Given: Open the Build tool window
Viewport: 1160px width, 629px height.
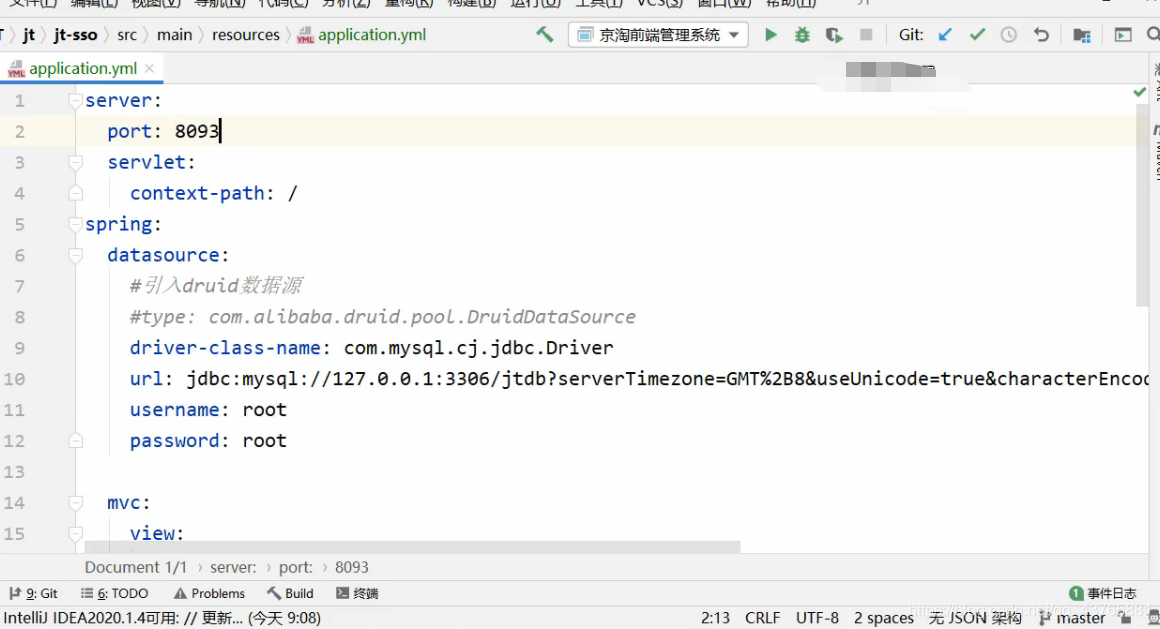Looking at the screenshot, I should coord(291,593).
